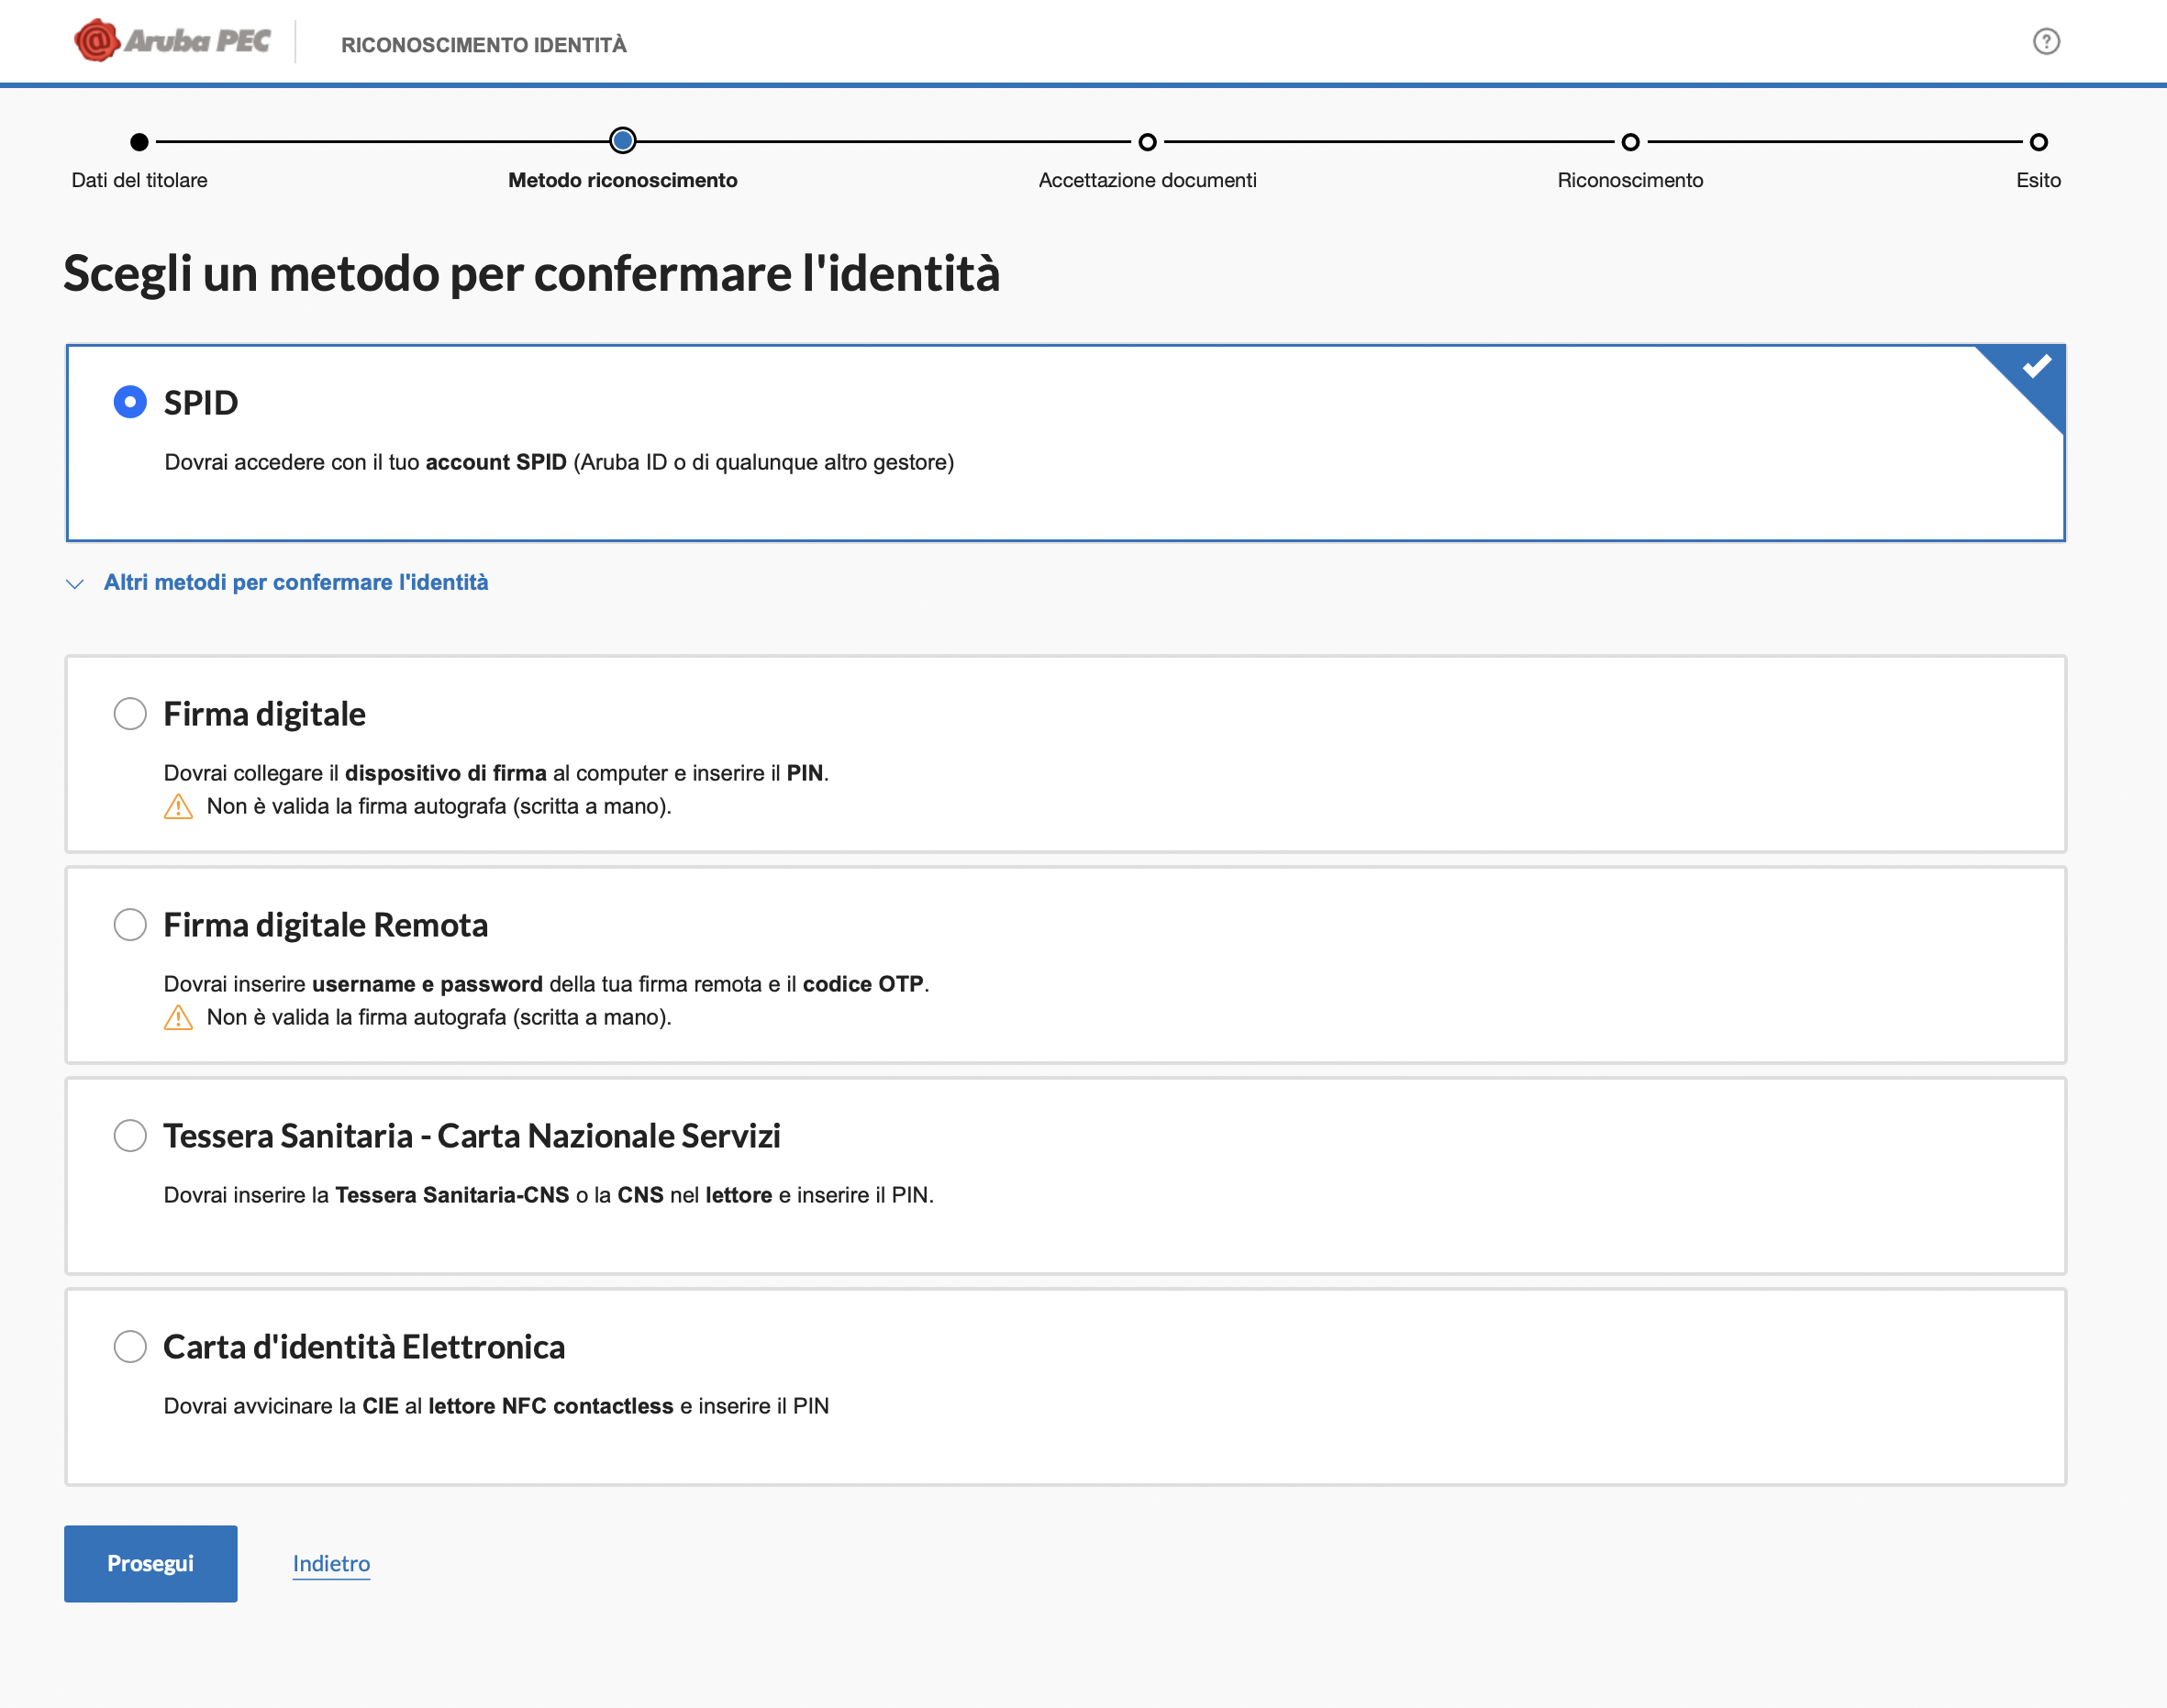2167x1708 pixels.
Task: Click 'Dovrai collegare il dispositivo di firma' description
Action: click(x=496, y=773)
